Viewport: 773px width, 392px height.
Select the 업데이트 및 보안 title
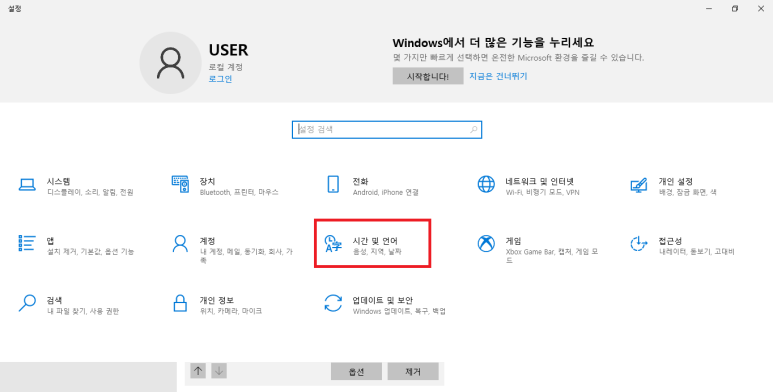click(x=382, y=300)
